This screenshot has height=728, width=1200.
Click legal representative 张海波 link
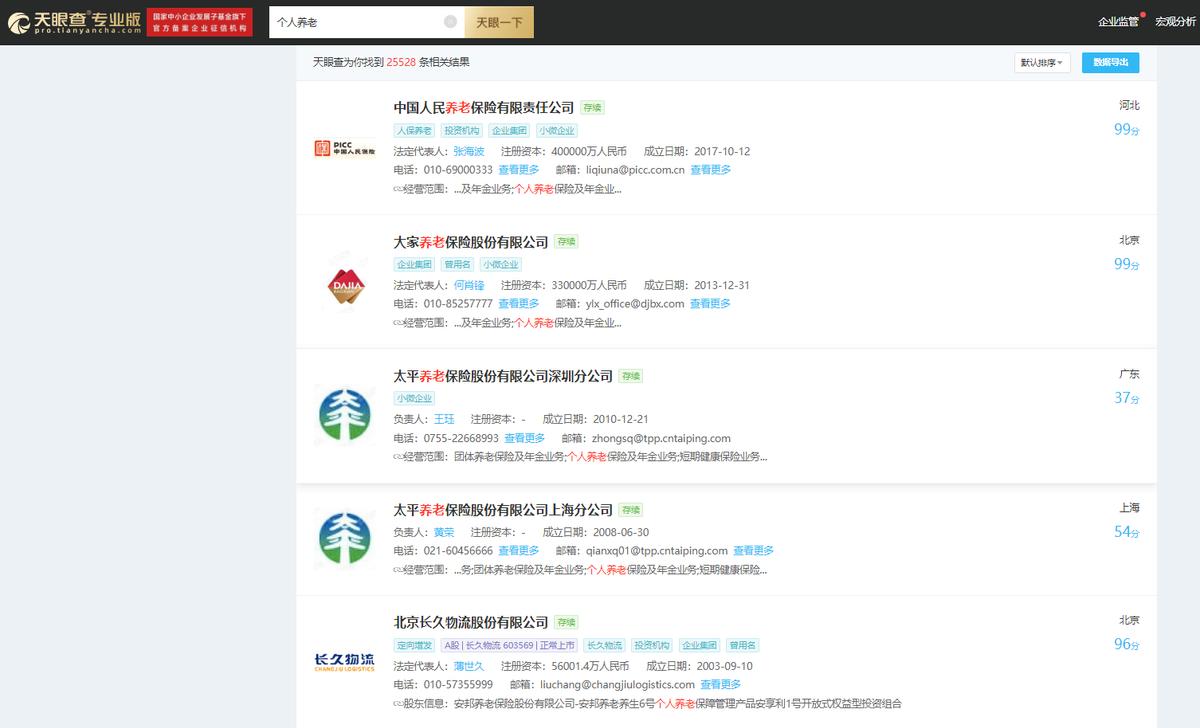click(x=468, y=152)
